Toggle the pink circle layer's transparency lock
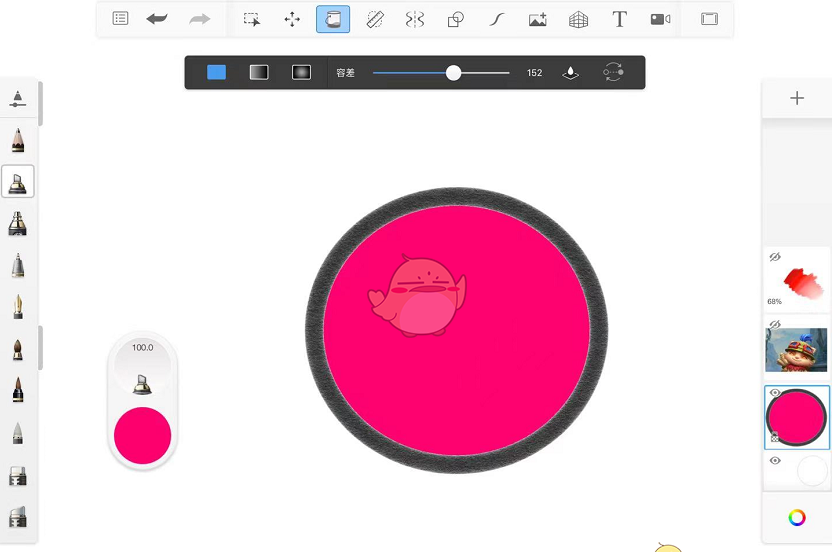This screenshot has width=834, height=552. point(774,438)
